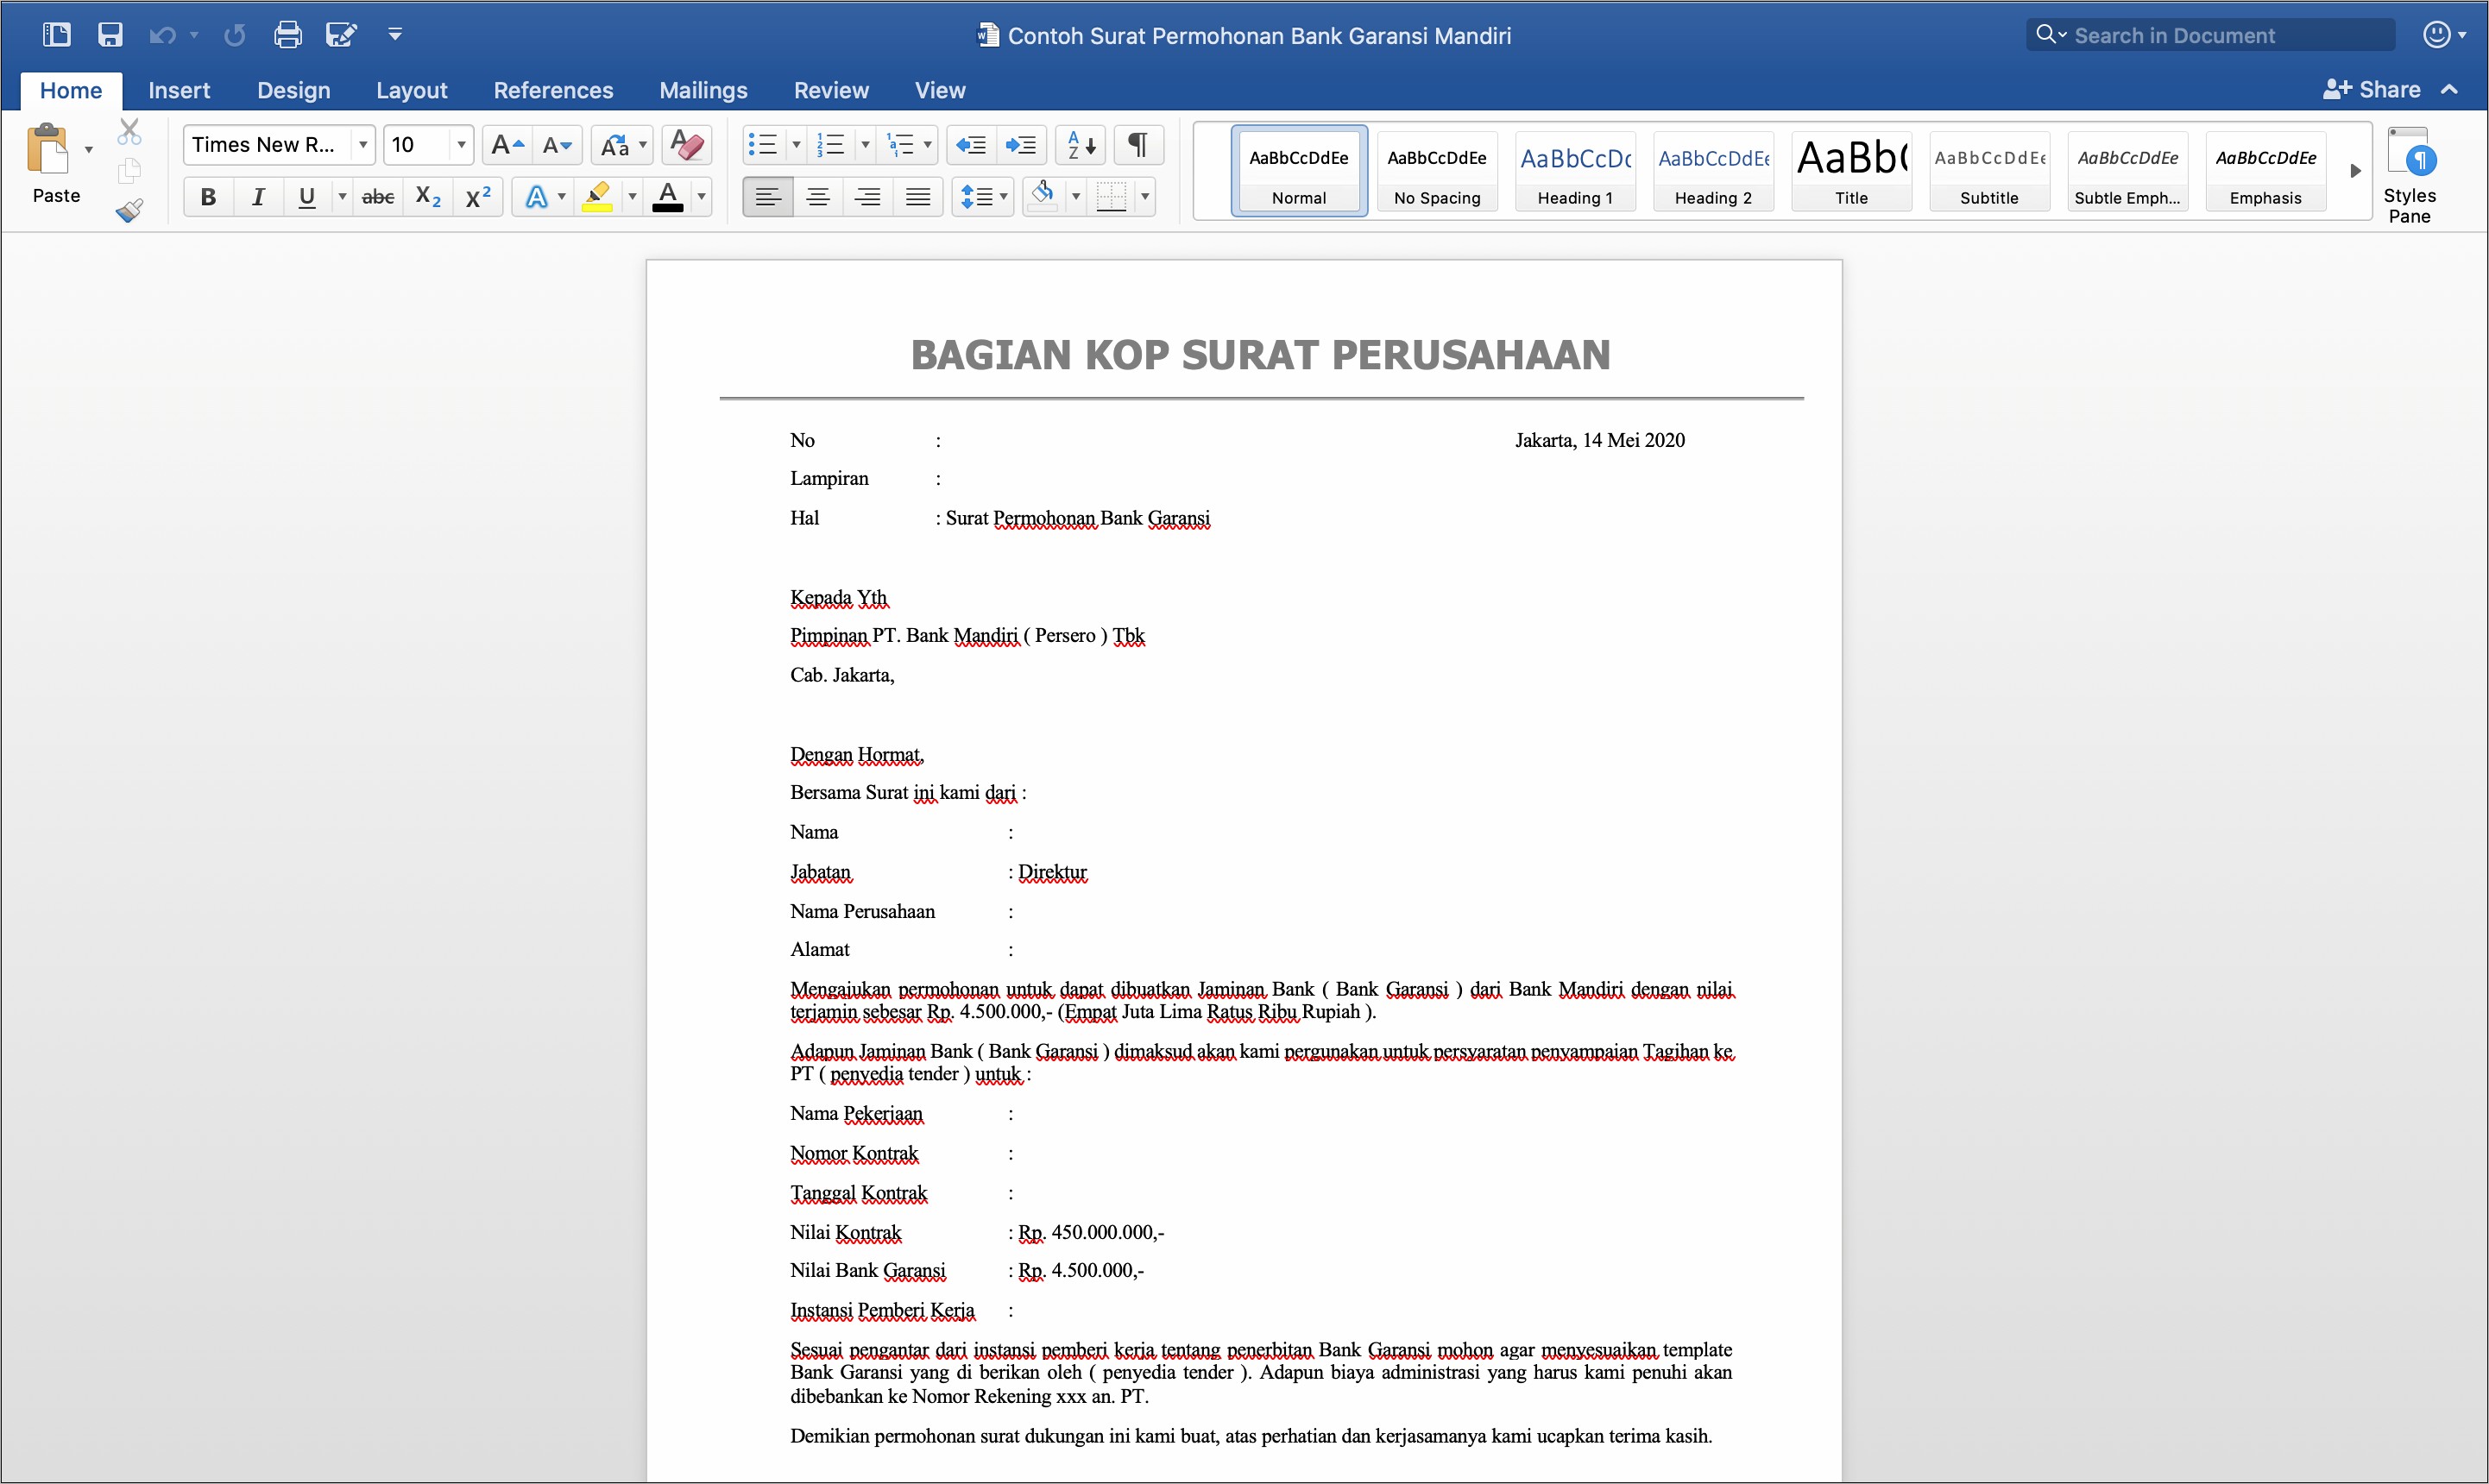Viewport: 2489px width, 1484px height.
Task: Select the No Spacing style option
Action: [1436, 173]
